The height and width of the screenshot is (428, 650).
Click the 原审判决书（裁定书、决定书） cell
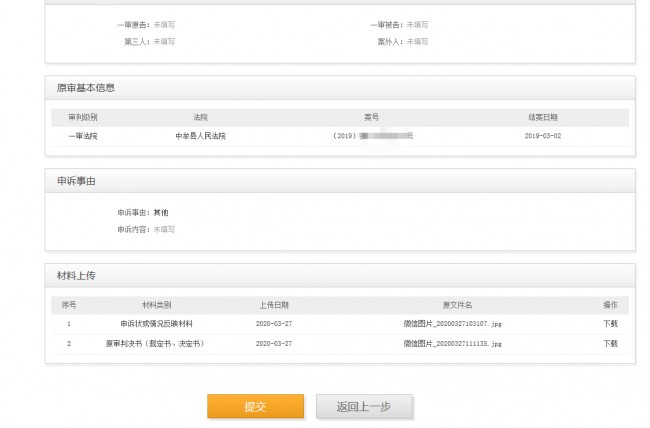[x=155, y=343]
